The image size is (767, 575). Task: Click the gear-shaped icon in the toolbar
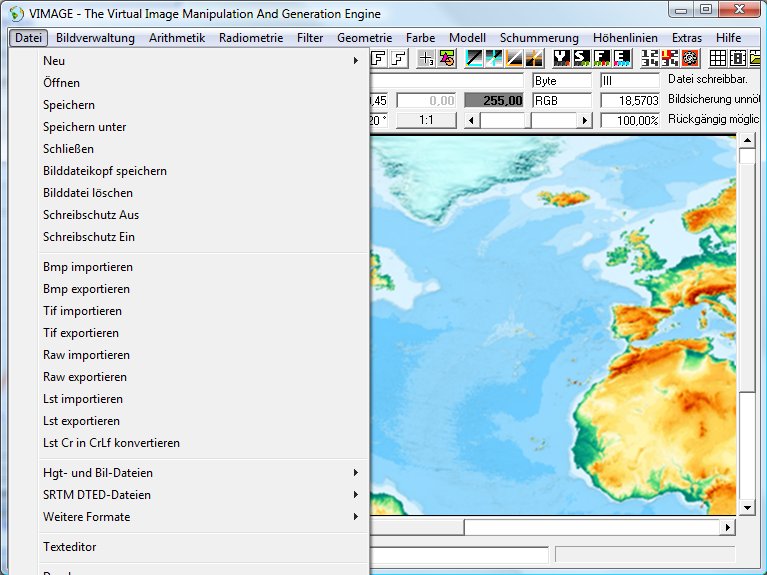[x=690, y=58]
